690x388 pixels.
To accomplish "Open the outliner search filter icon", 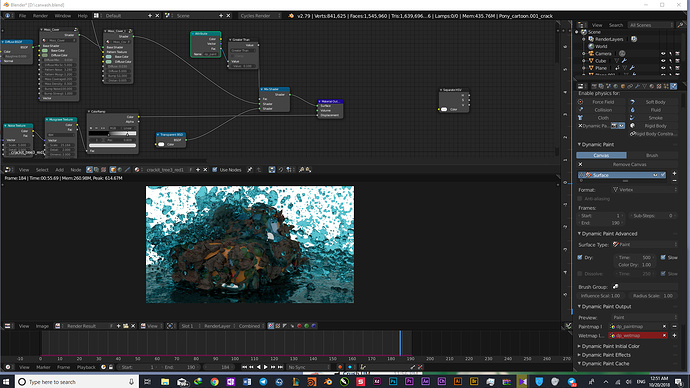I will point(680,25).
